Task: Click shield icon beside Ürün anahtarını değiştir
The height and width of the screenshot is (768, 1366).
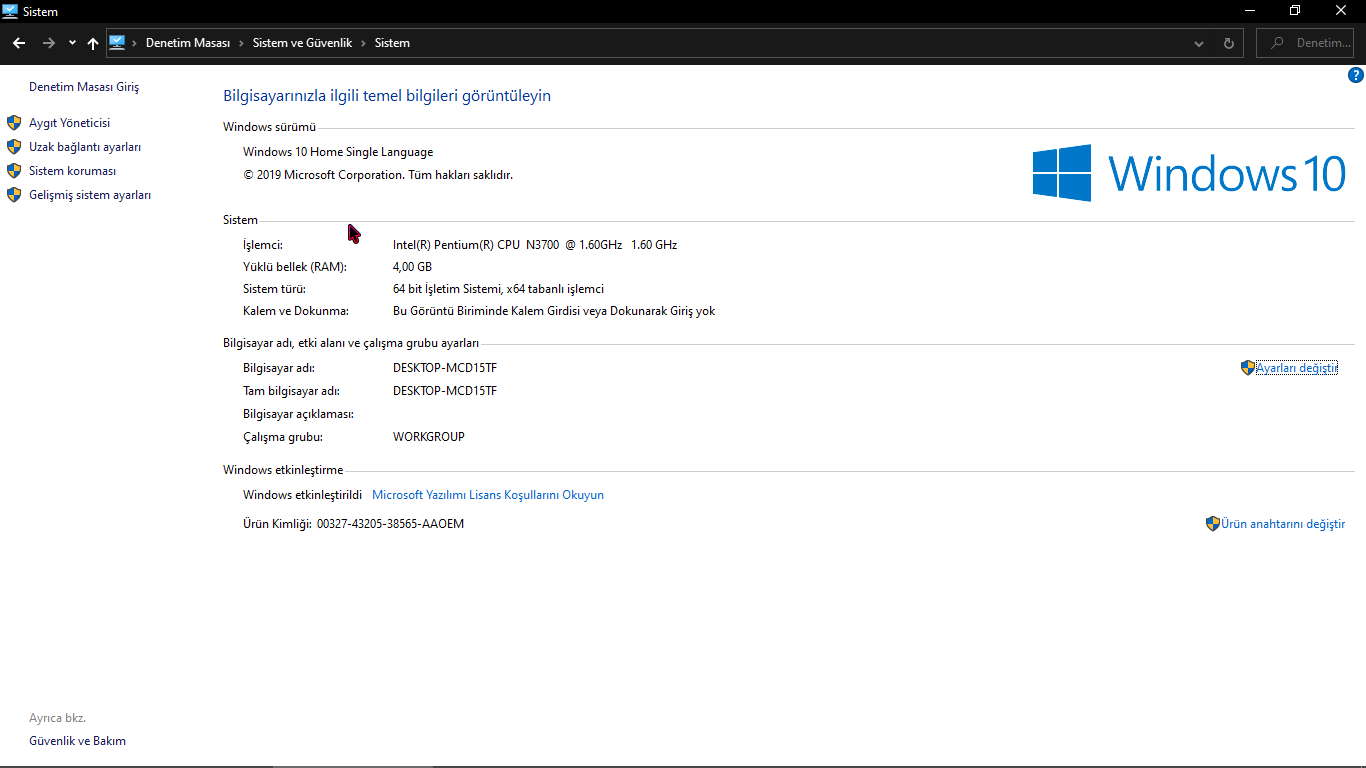Action: 1213,524
